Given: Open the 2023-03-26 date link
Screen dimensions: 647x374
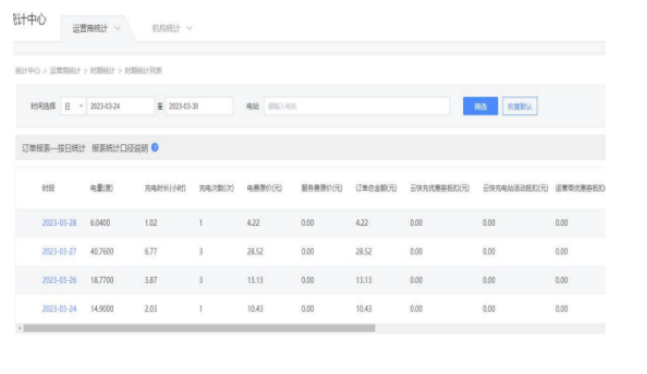Looking at the screenshot, I should click(59, 280).
